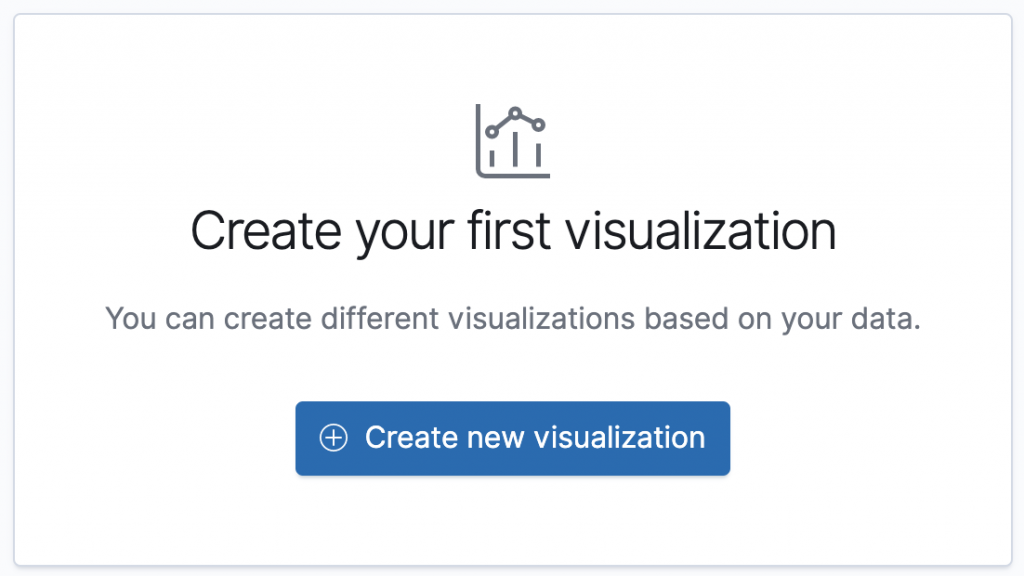Click the empty-state visualization icon

tap(512, 141)
